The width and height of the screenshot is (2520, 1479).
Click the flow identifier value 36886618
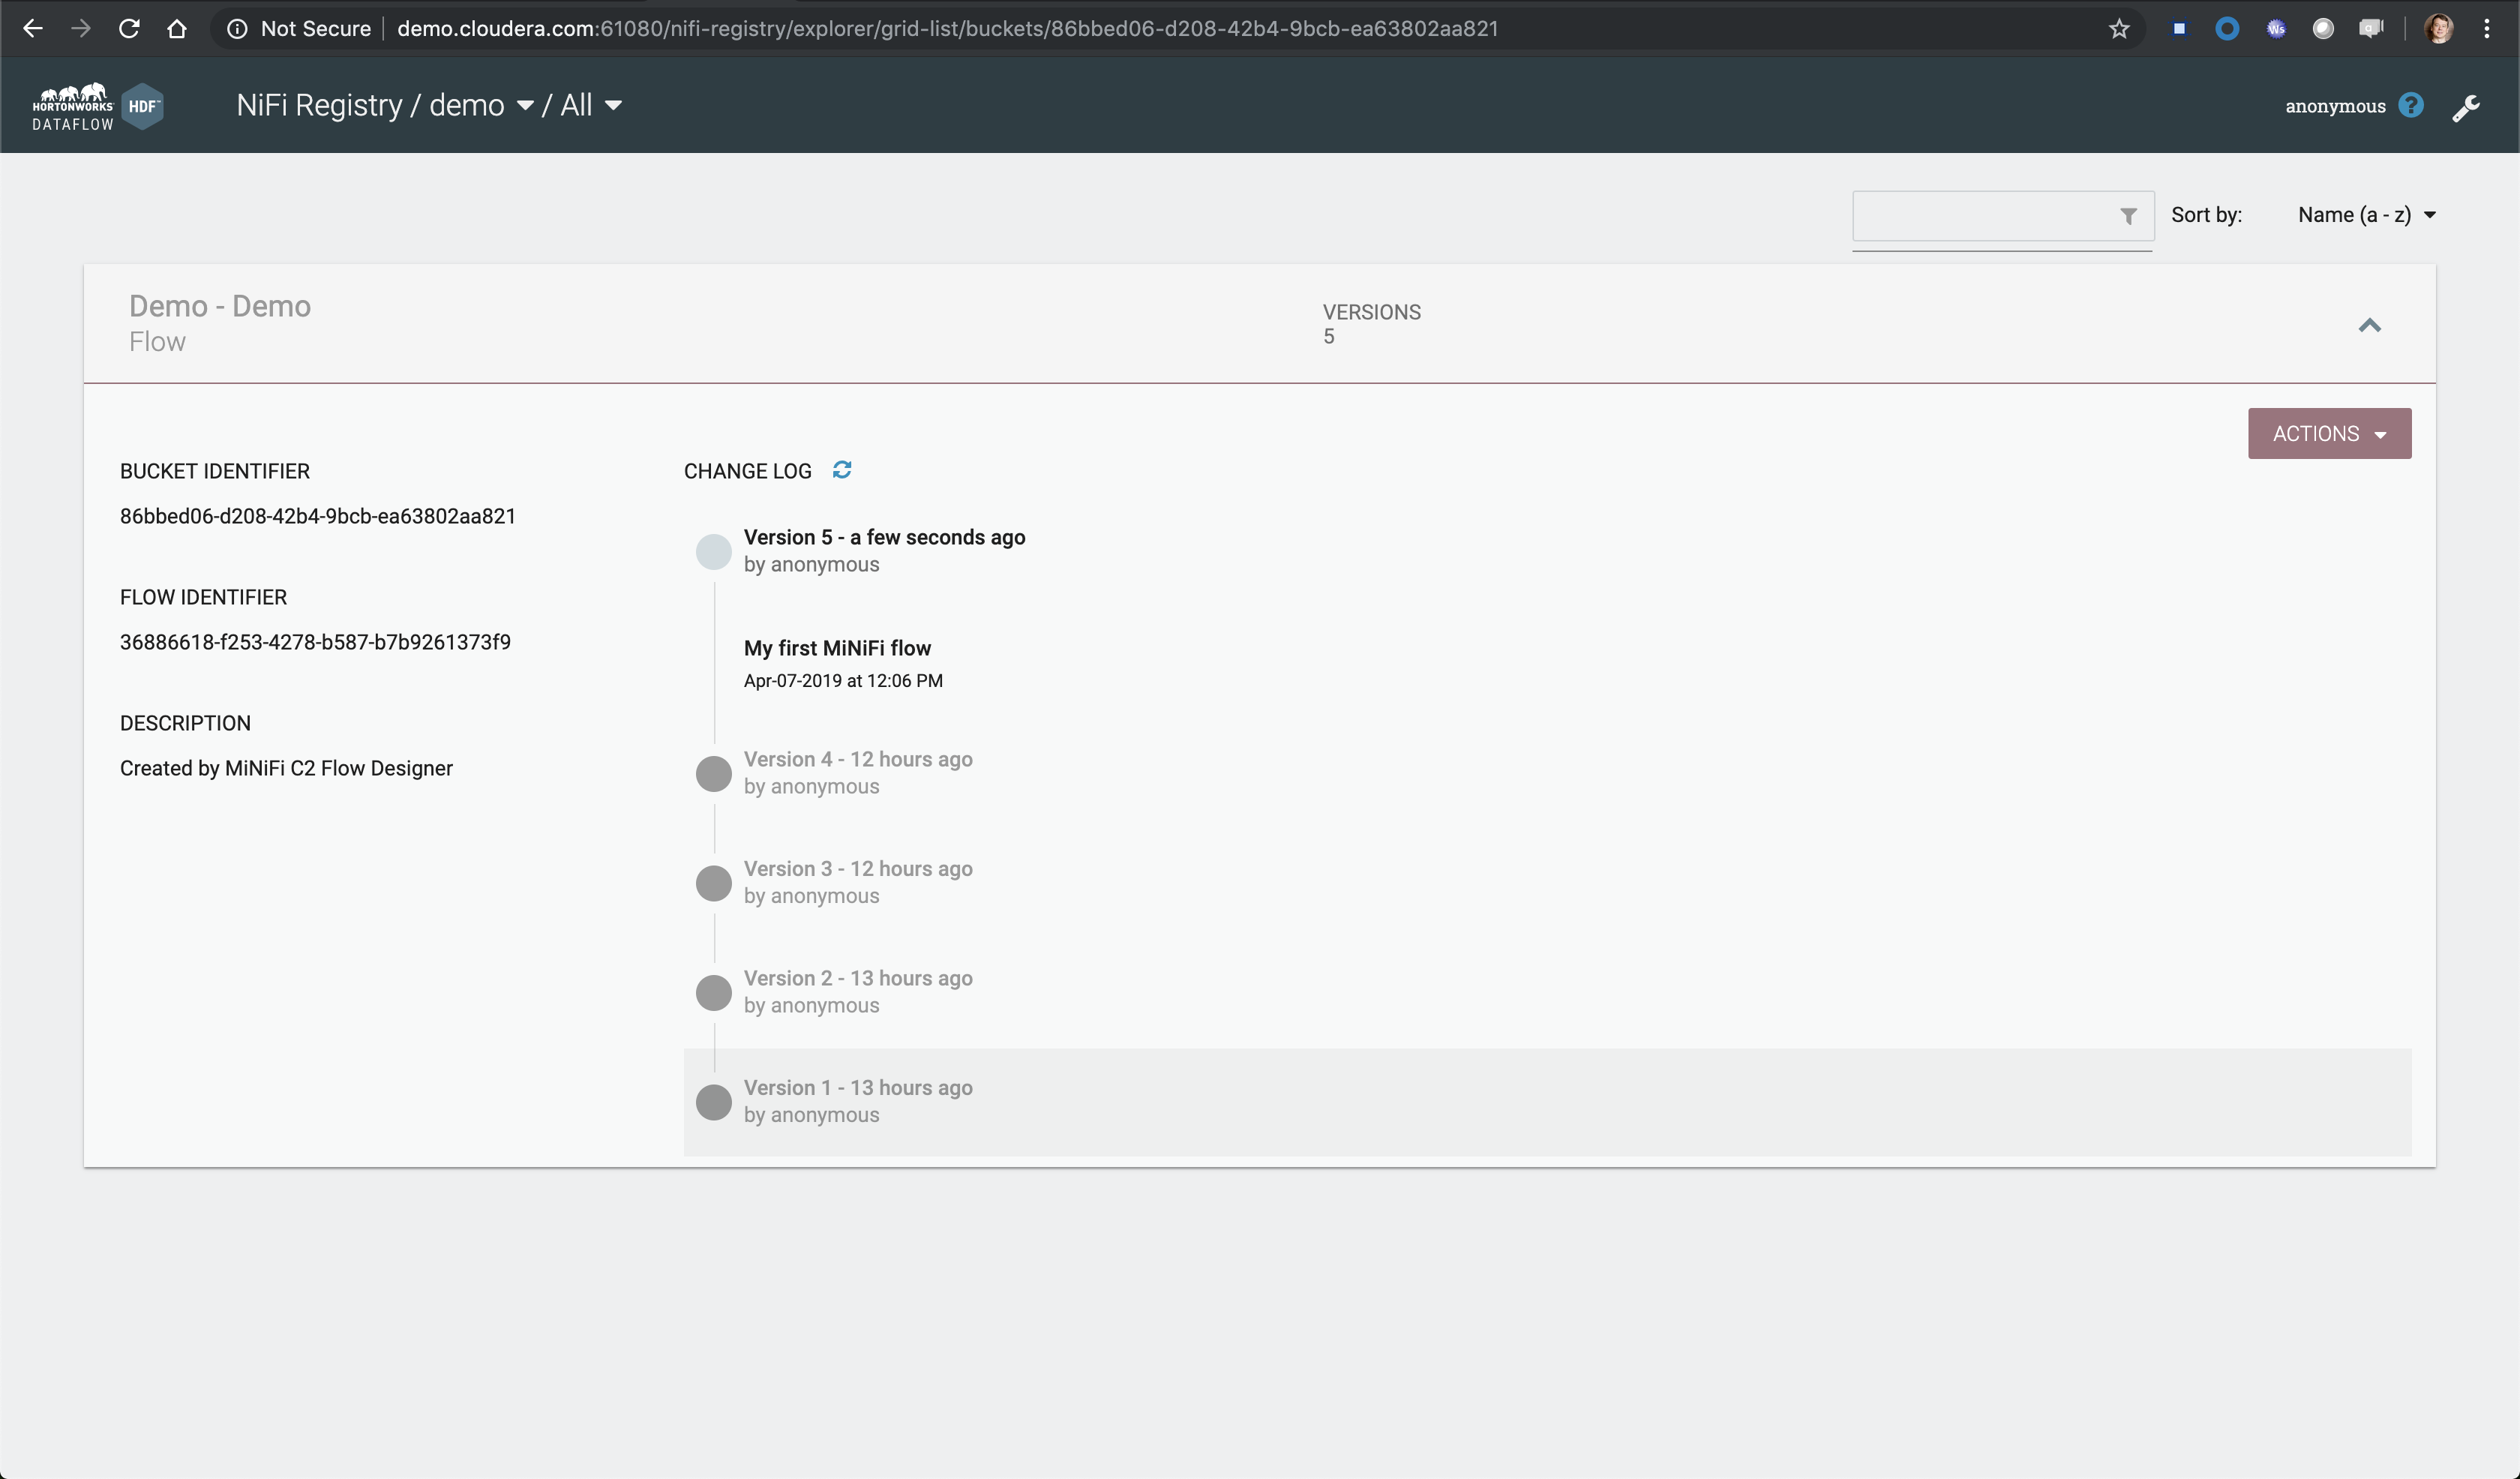315,642
